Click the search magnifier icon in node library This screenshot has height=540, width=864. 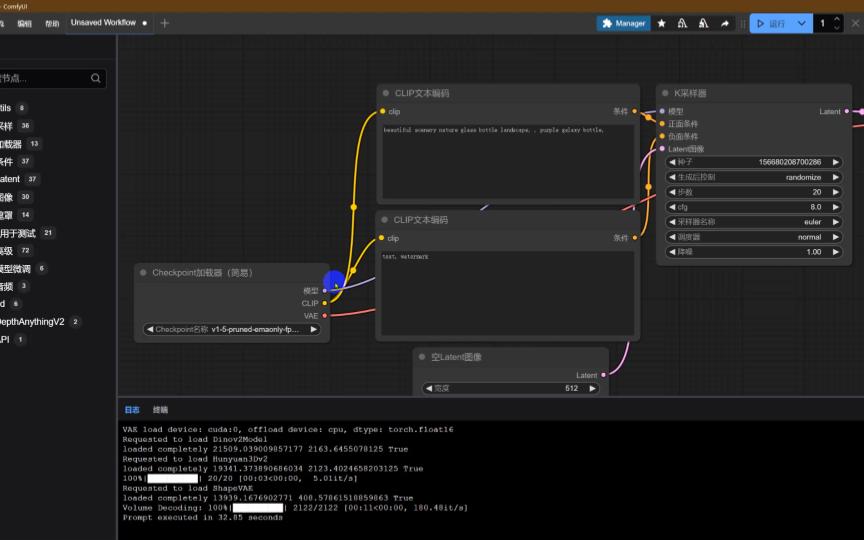click(x=96, y=78)
